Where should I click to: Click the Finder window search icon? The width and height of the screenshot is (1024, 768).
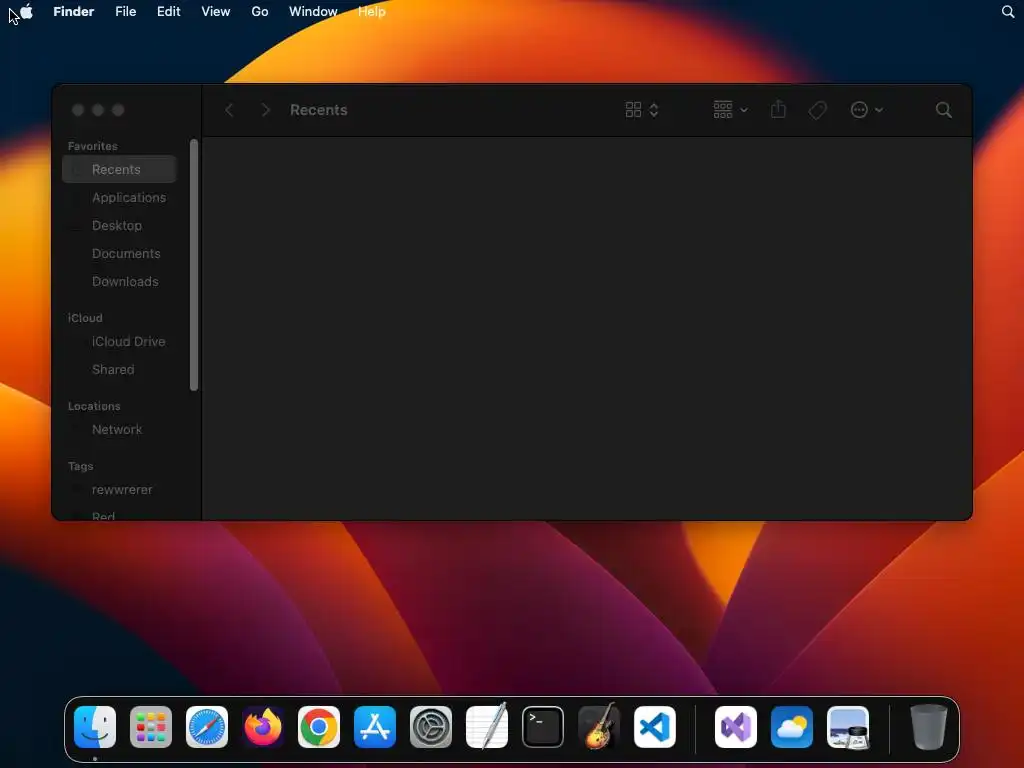pos(944,110)
